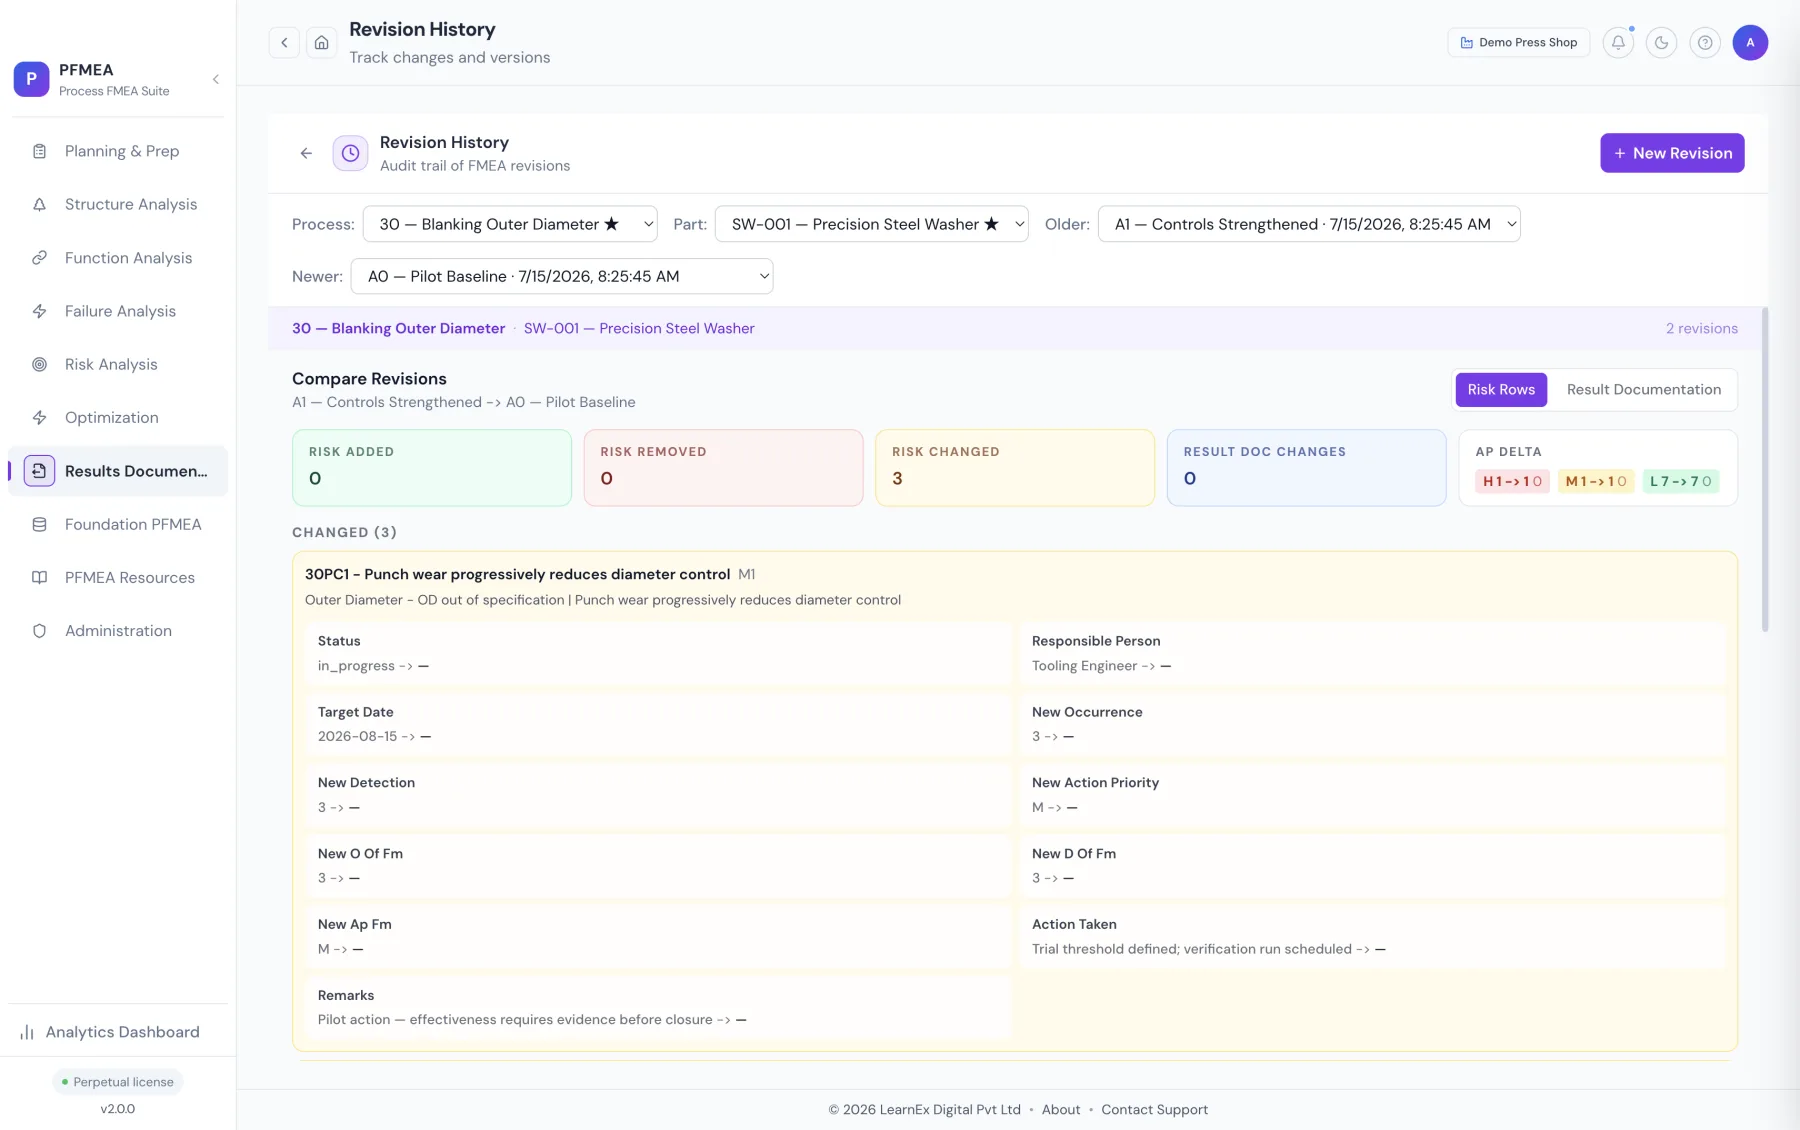Viewport: 1800px width, 1130px height.
Task: Open the user avatar menu A
Action: click(x=1750, y=42)
